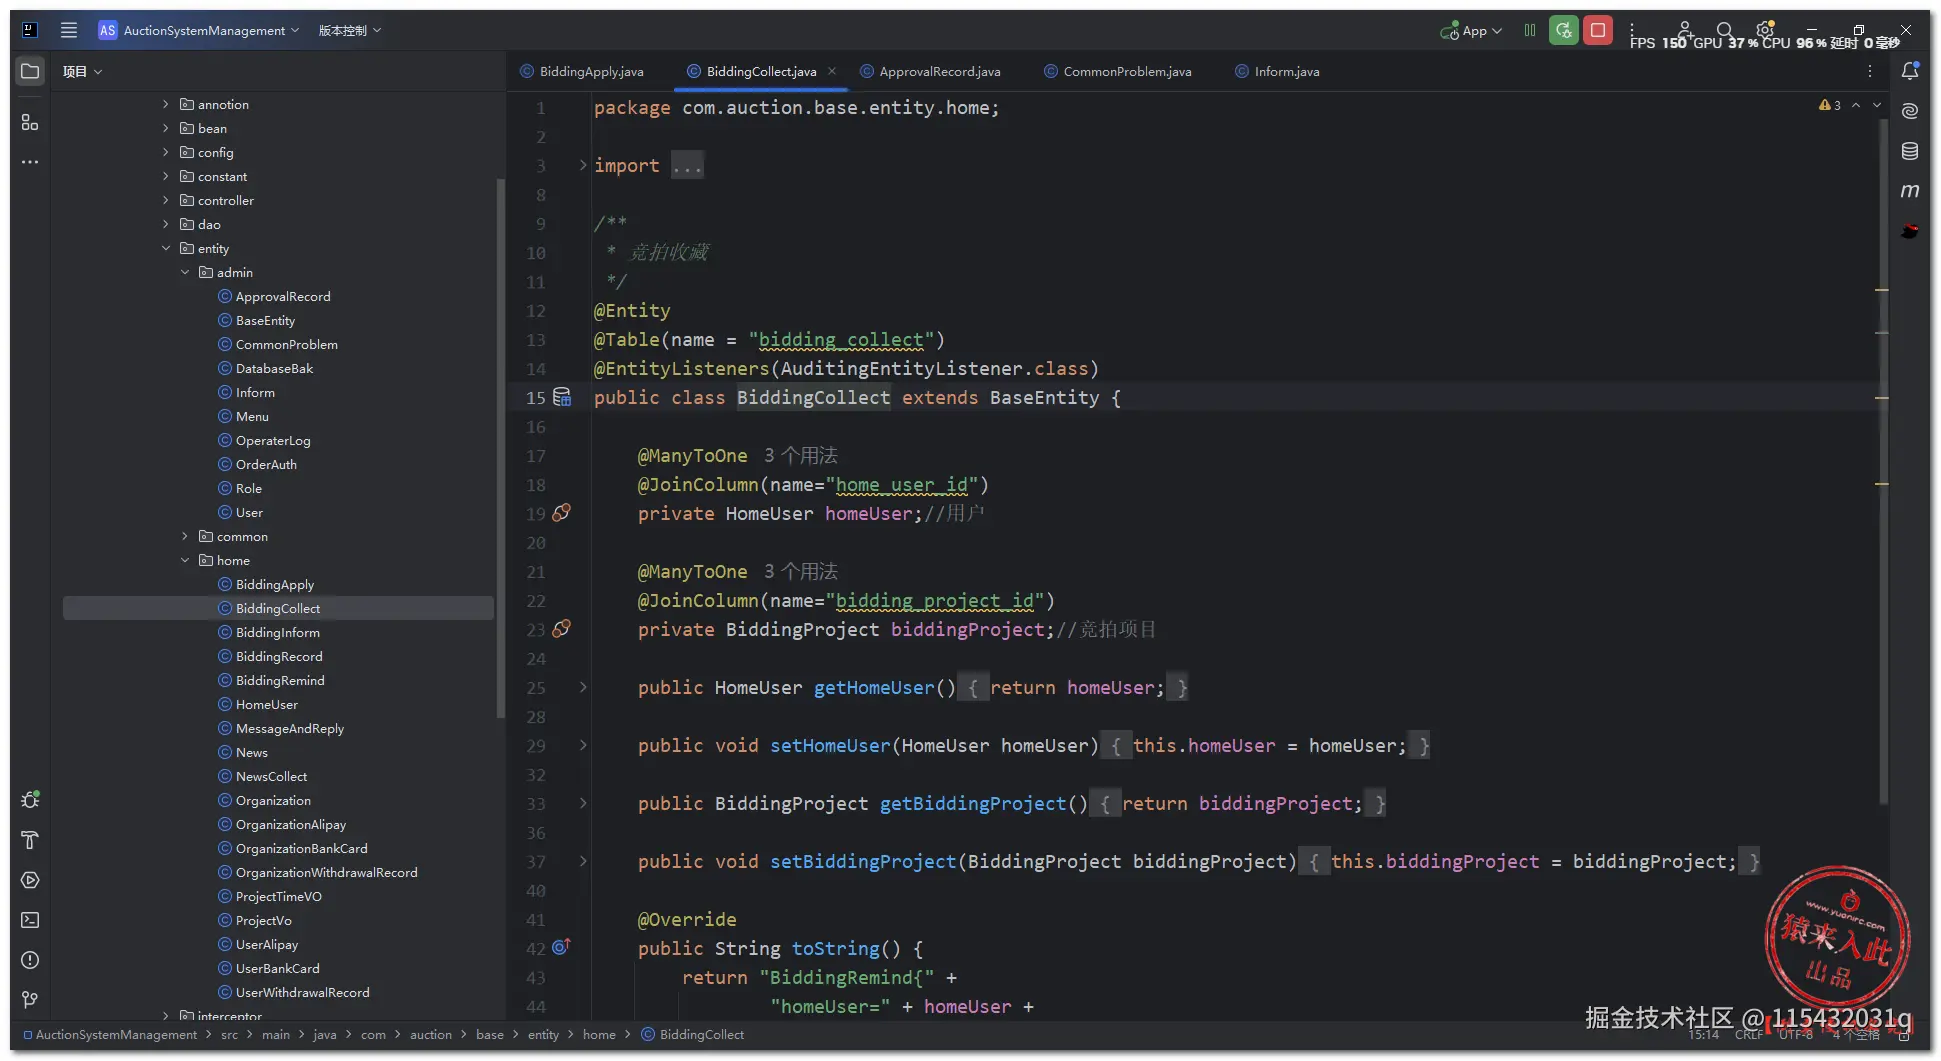Open the editor tabs options menu
Viewport: 1941px width, 1061px height.
[x=1870, y=71]
